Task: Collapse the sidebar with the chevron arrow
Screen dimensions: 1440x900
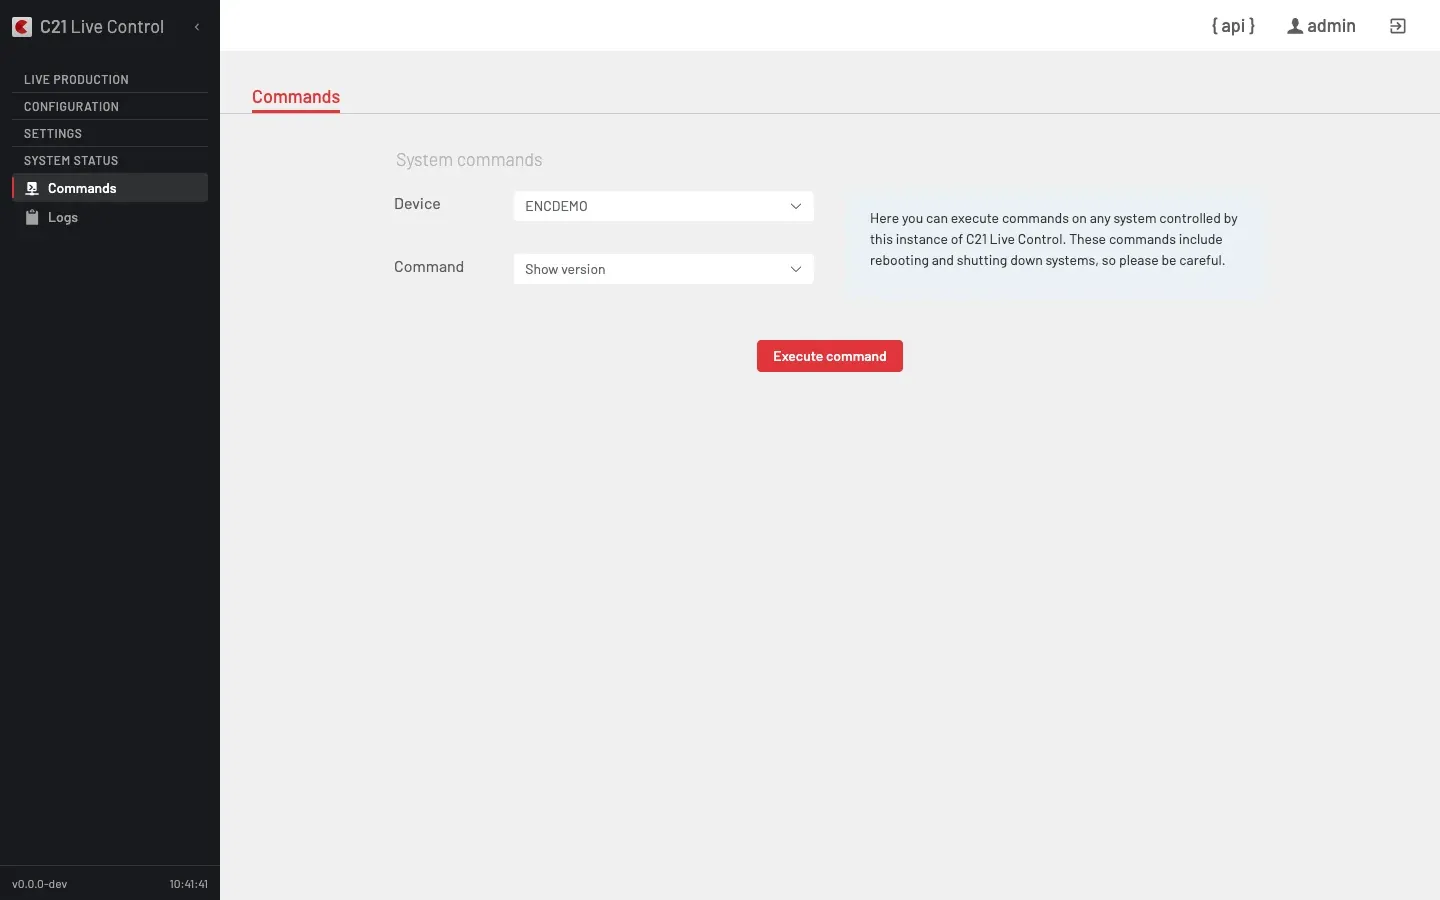Action: 197,27
